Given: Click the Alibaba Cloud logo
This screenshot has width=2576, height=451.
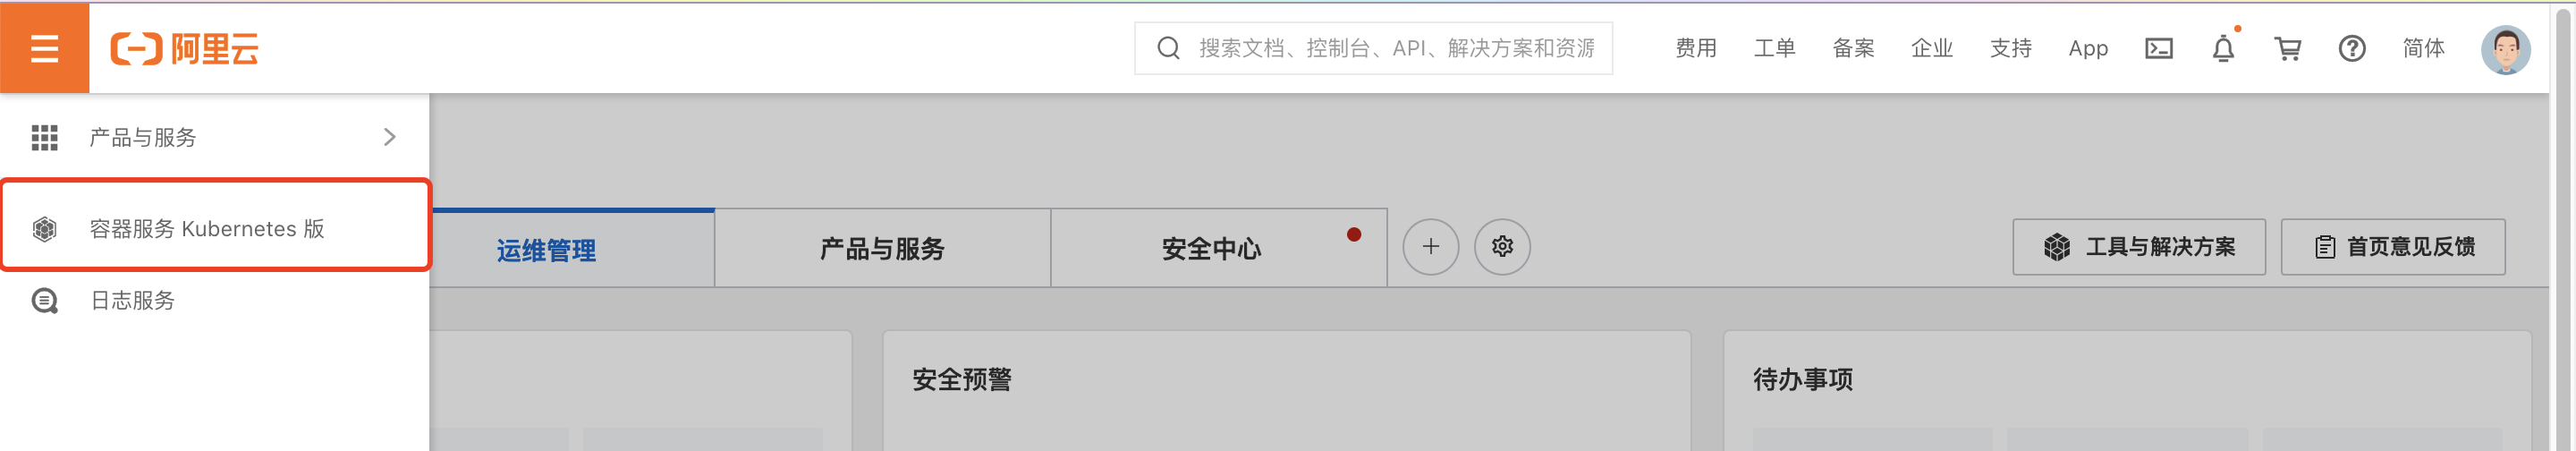Looking at the screenshot, I should (x=185, y=48).
